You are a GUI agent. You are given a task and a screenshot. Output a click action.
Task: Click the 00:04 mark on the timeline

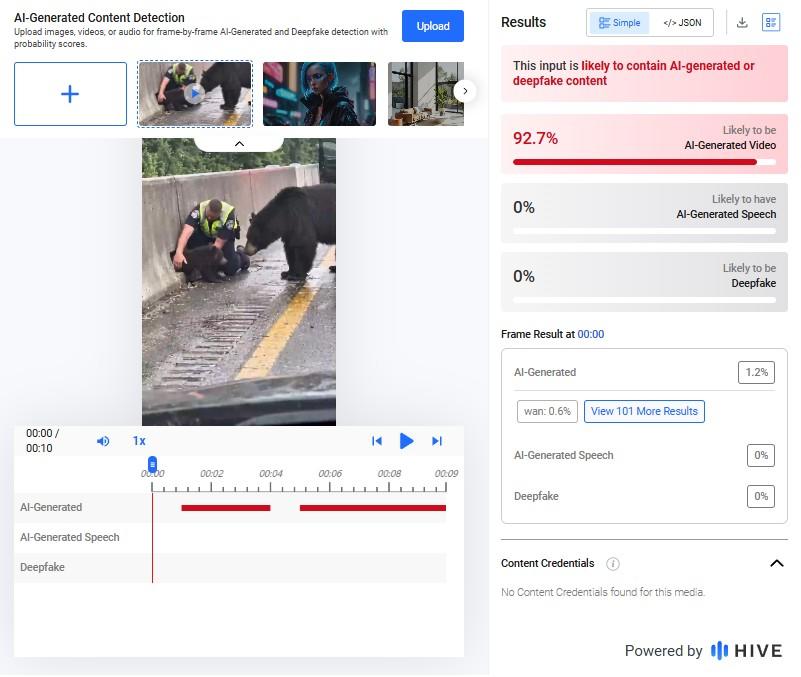coord(271,474)
